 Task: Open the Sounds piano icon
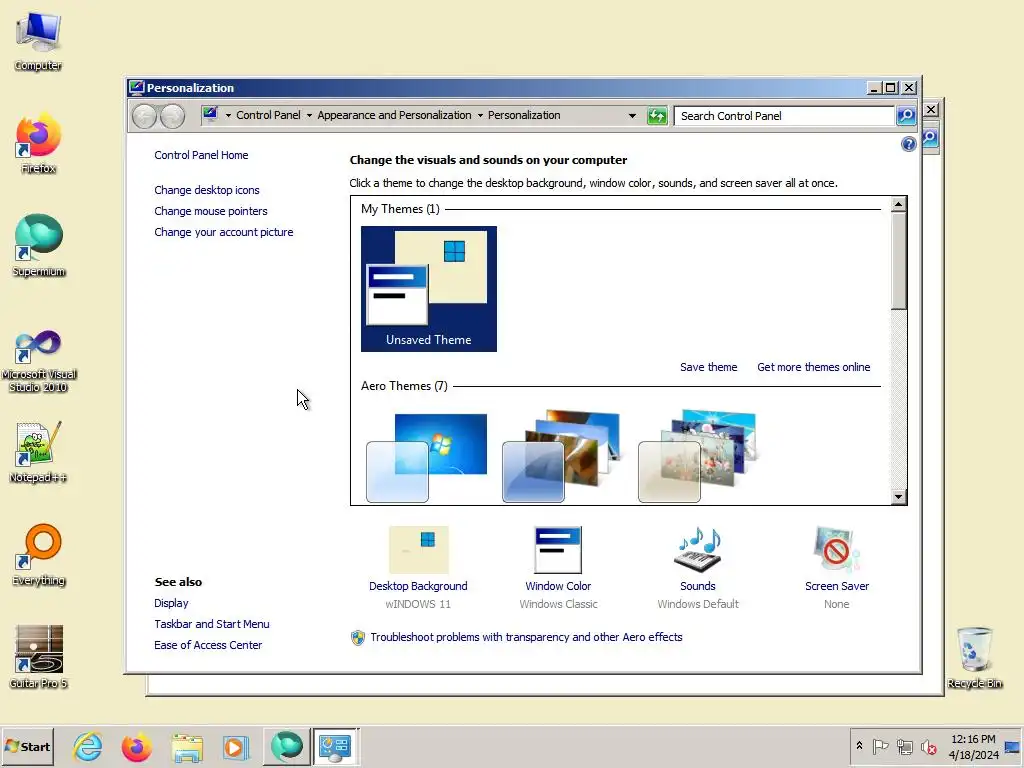pos(697,549)
